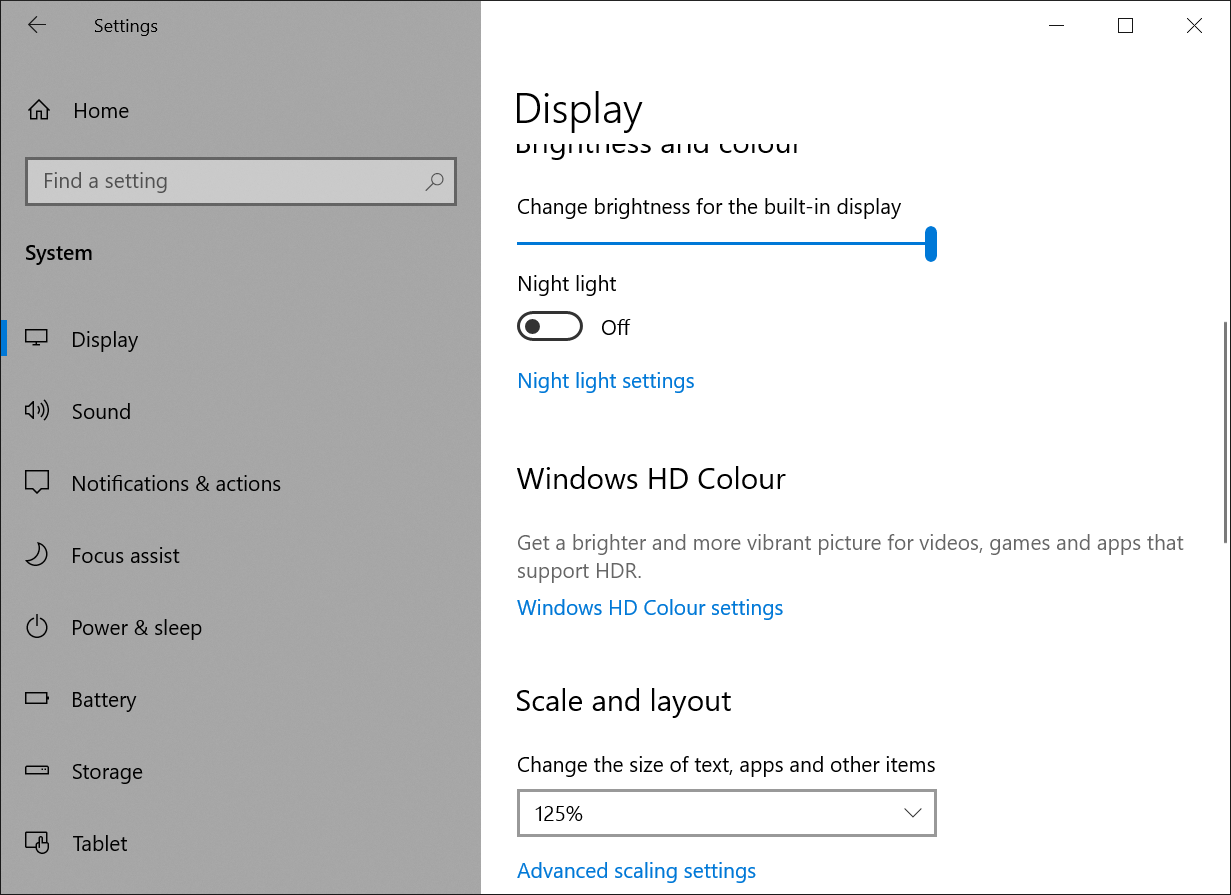Screen dimensions: 1231x895
Task: Click the Tablet icon in sidebar
Action: coord(37,843)
